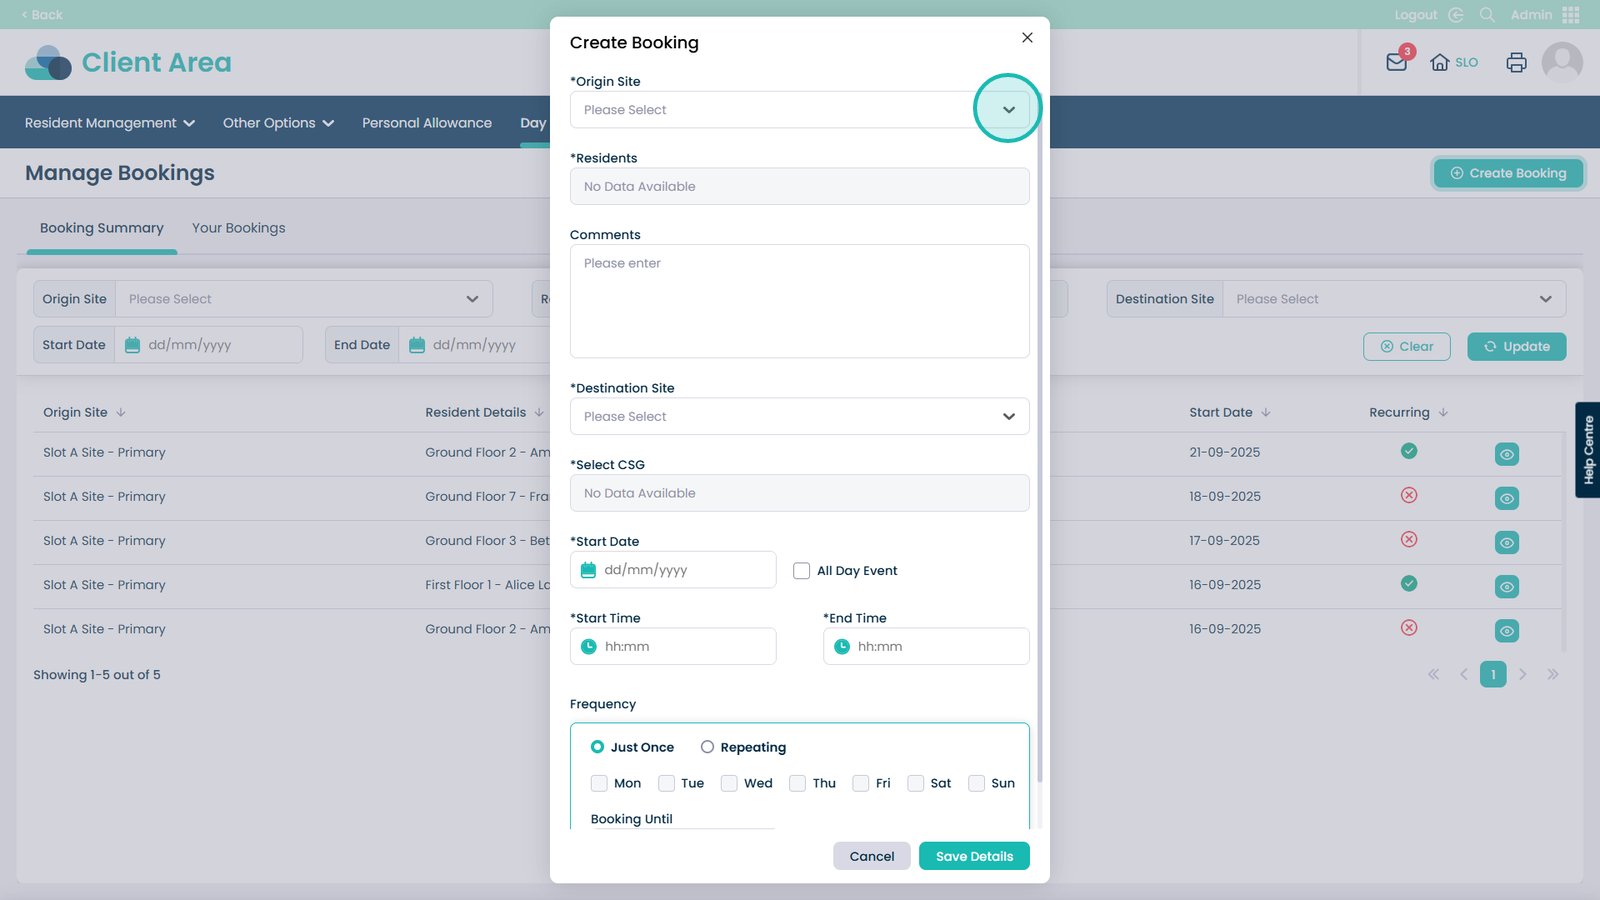Click the calendar icon in modal Start Date field

click(589, 570)
